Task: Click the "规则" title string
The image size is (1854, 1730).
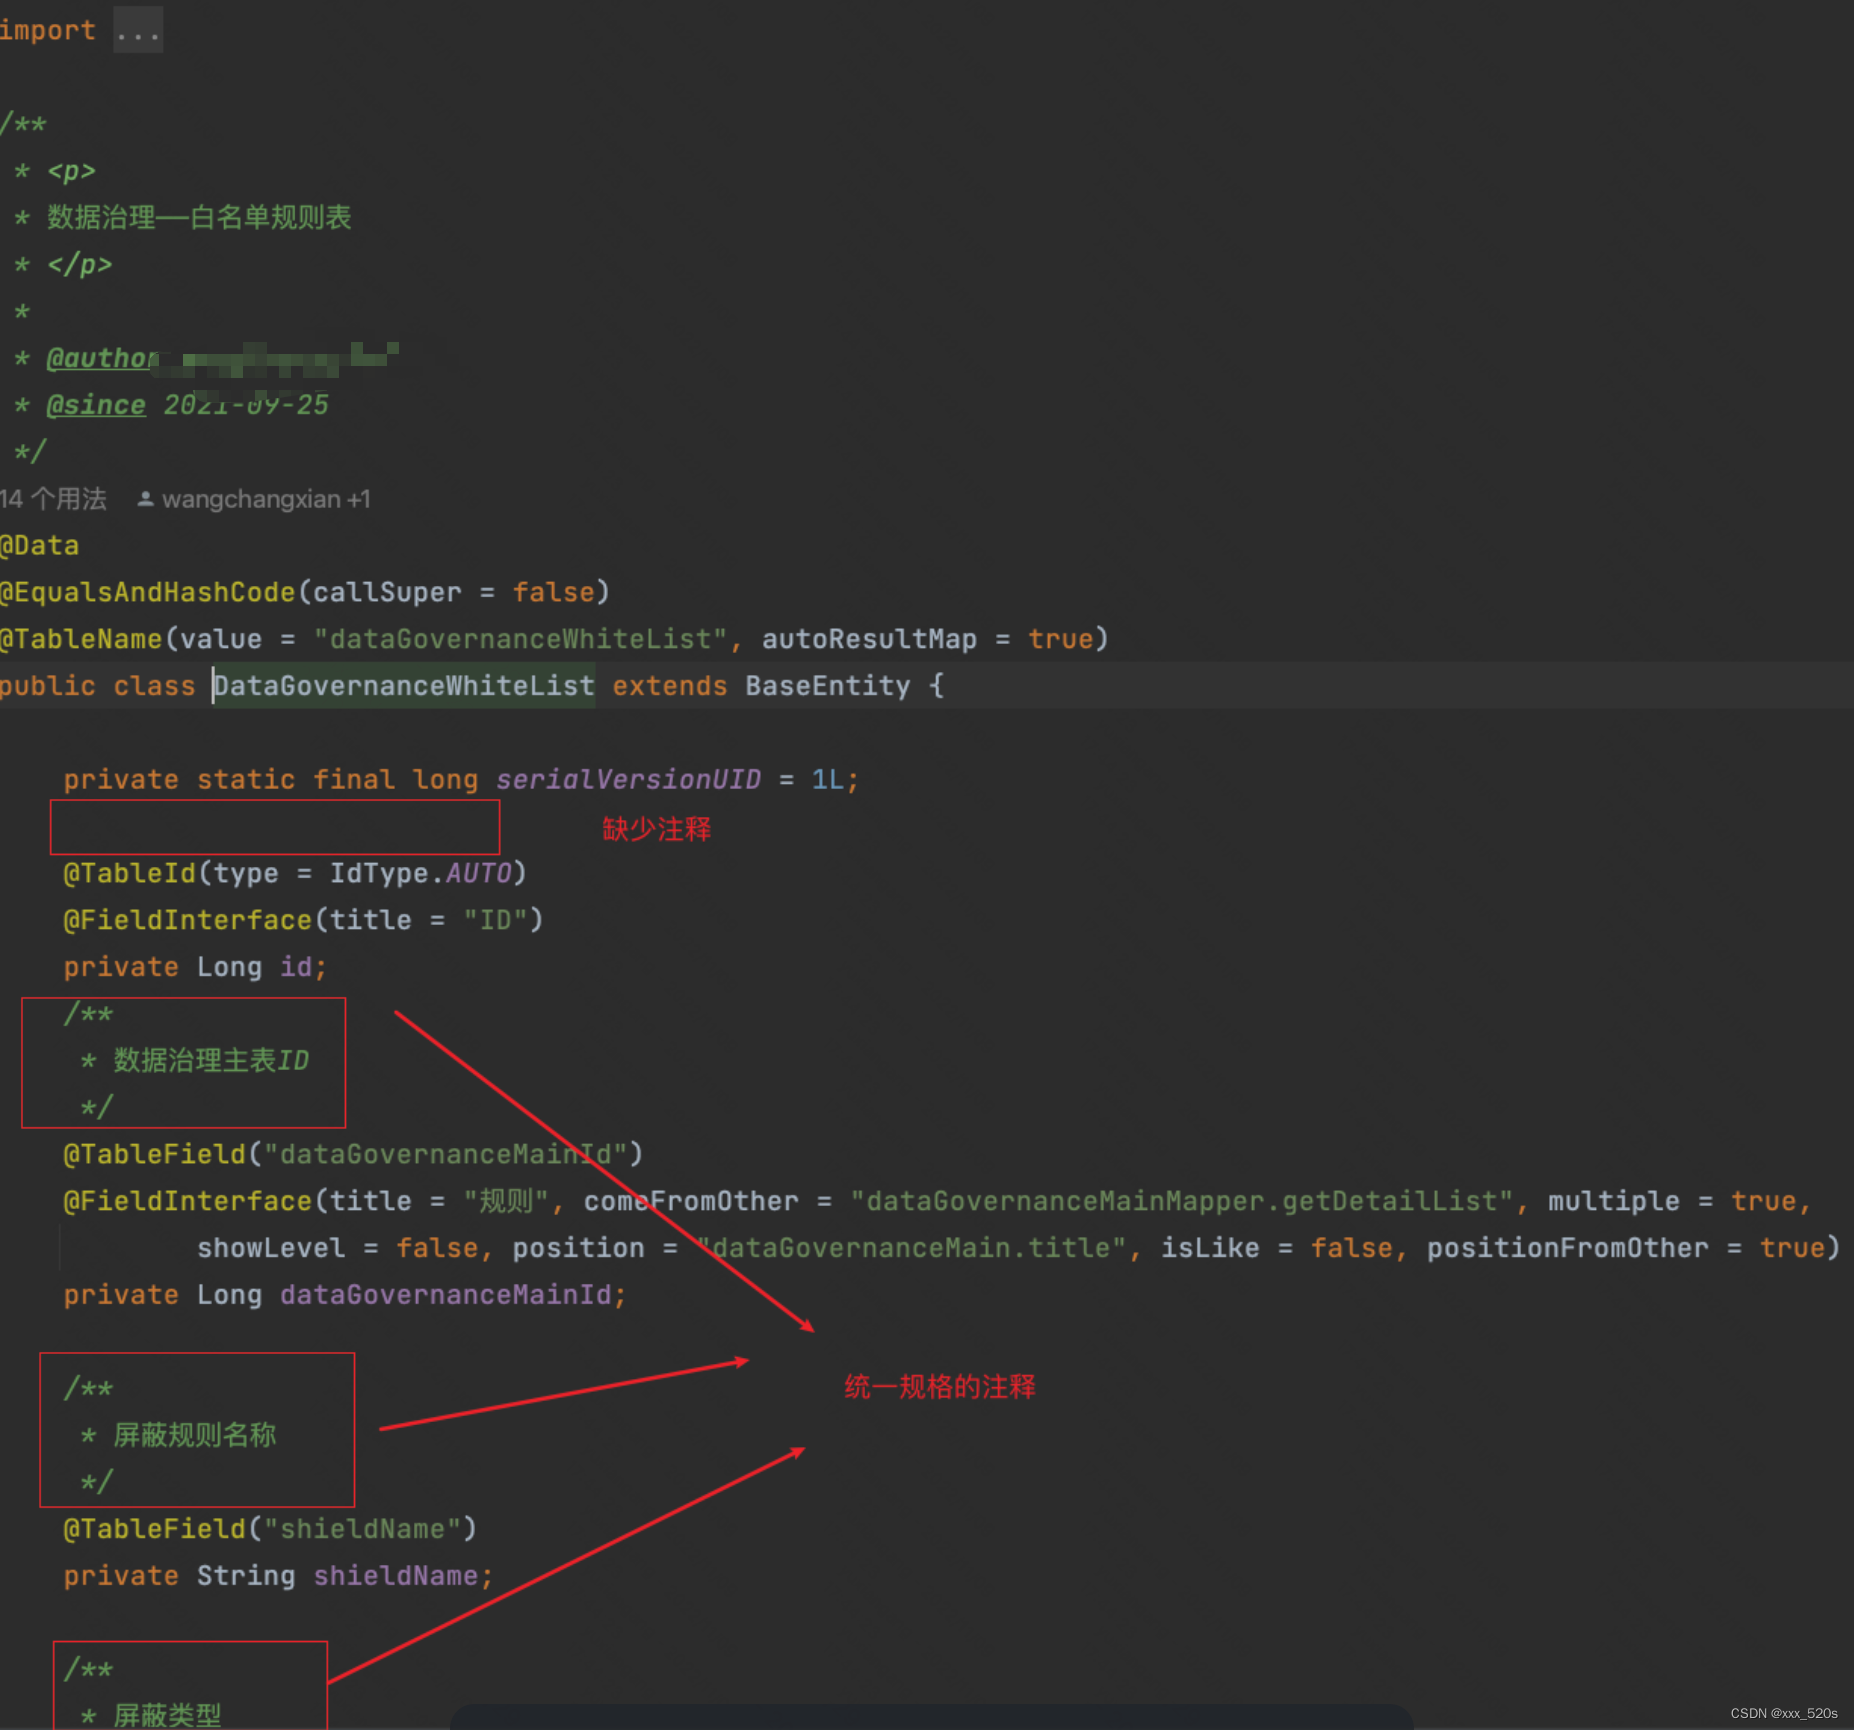Action: 505,1201
